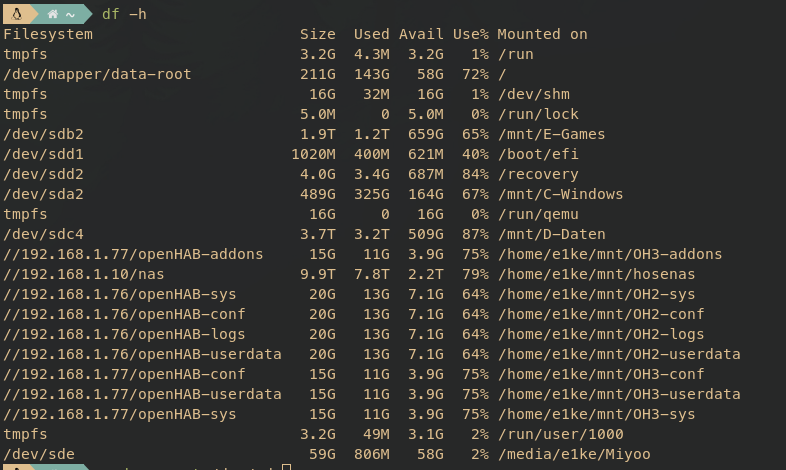Click the /mnt/E-Games mount path
Viewport: 786px width, 470px height.
tap(551, 134)
